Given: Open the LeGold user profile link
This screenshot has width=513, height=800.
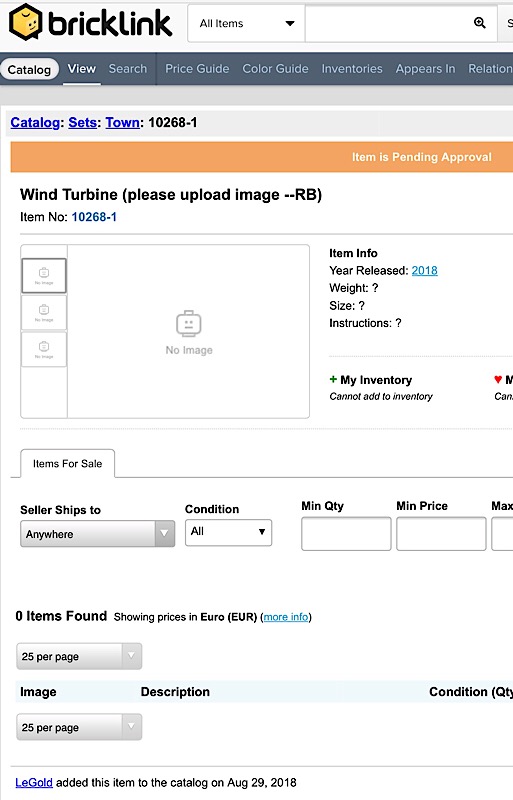Looking at the screenshot, I should click(34, 782).
